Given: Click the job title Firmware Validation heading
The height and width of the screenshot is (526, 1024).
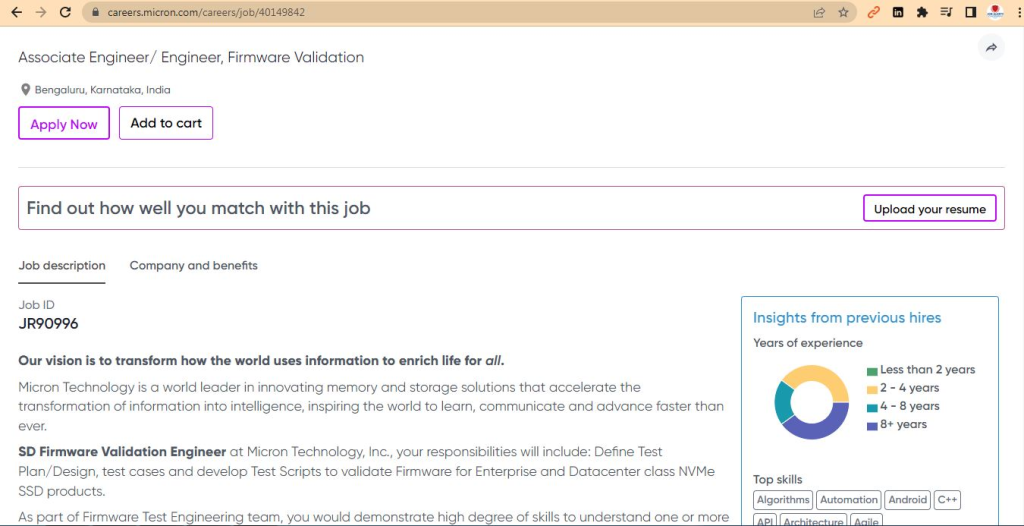Looking at the screenshot, I should (191, 58).
